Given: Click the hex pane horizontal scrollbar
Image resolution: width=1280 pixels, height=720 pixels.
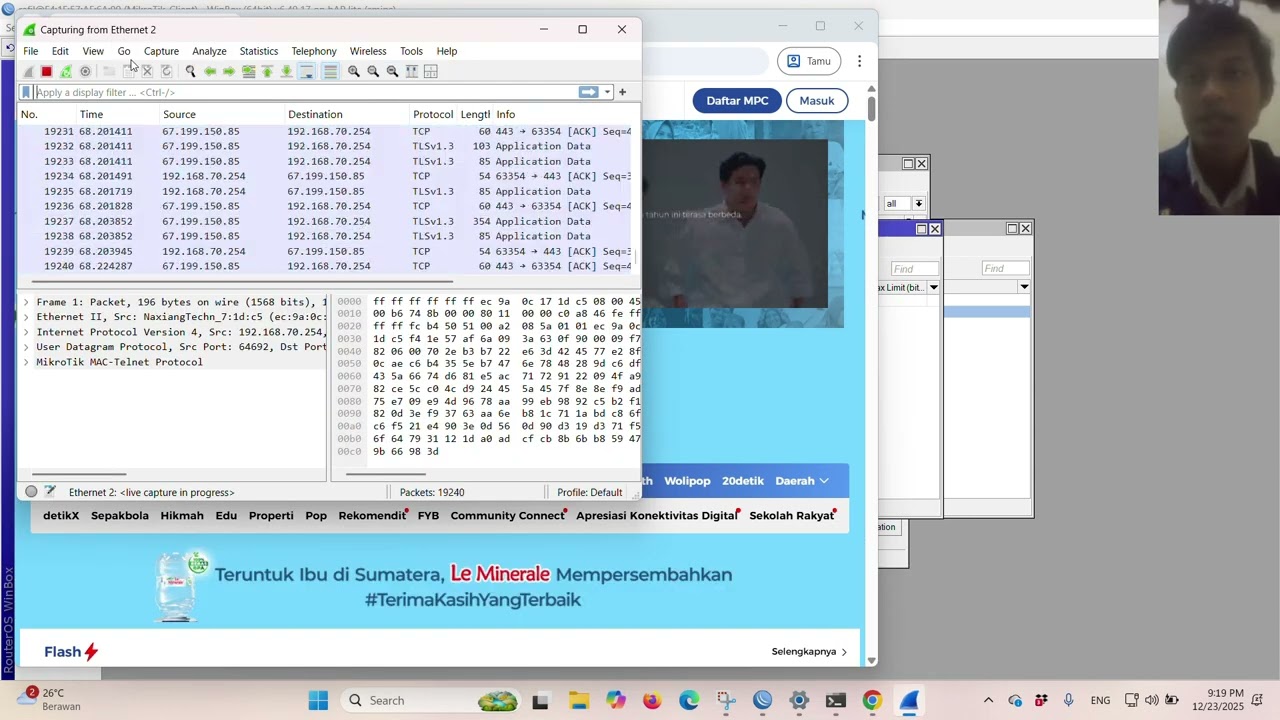Looking at the screenshot, I should (385, 474).
